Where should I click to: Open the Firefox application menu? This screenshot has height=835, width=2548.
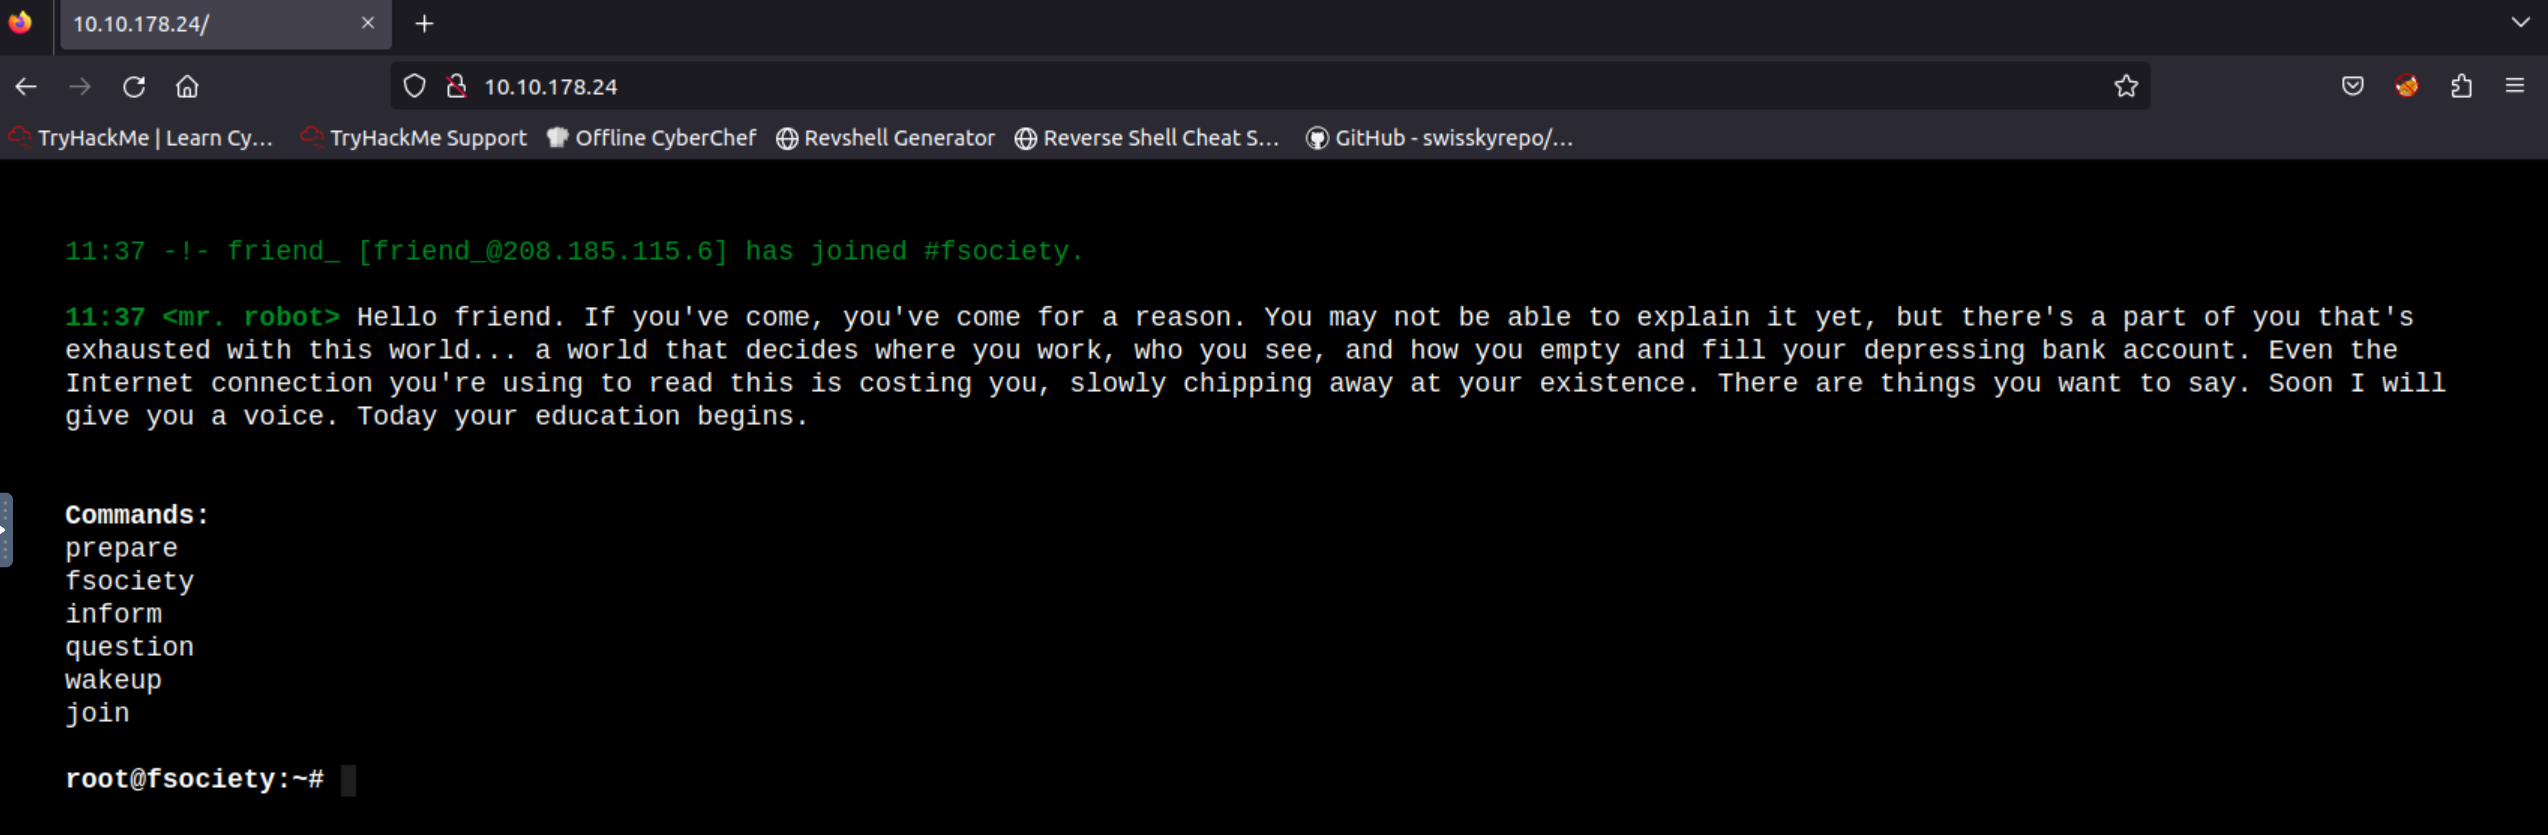[x=2515, y=87]
